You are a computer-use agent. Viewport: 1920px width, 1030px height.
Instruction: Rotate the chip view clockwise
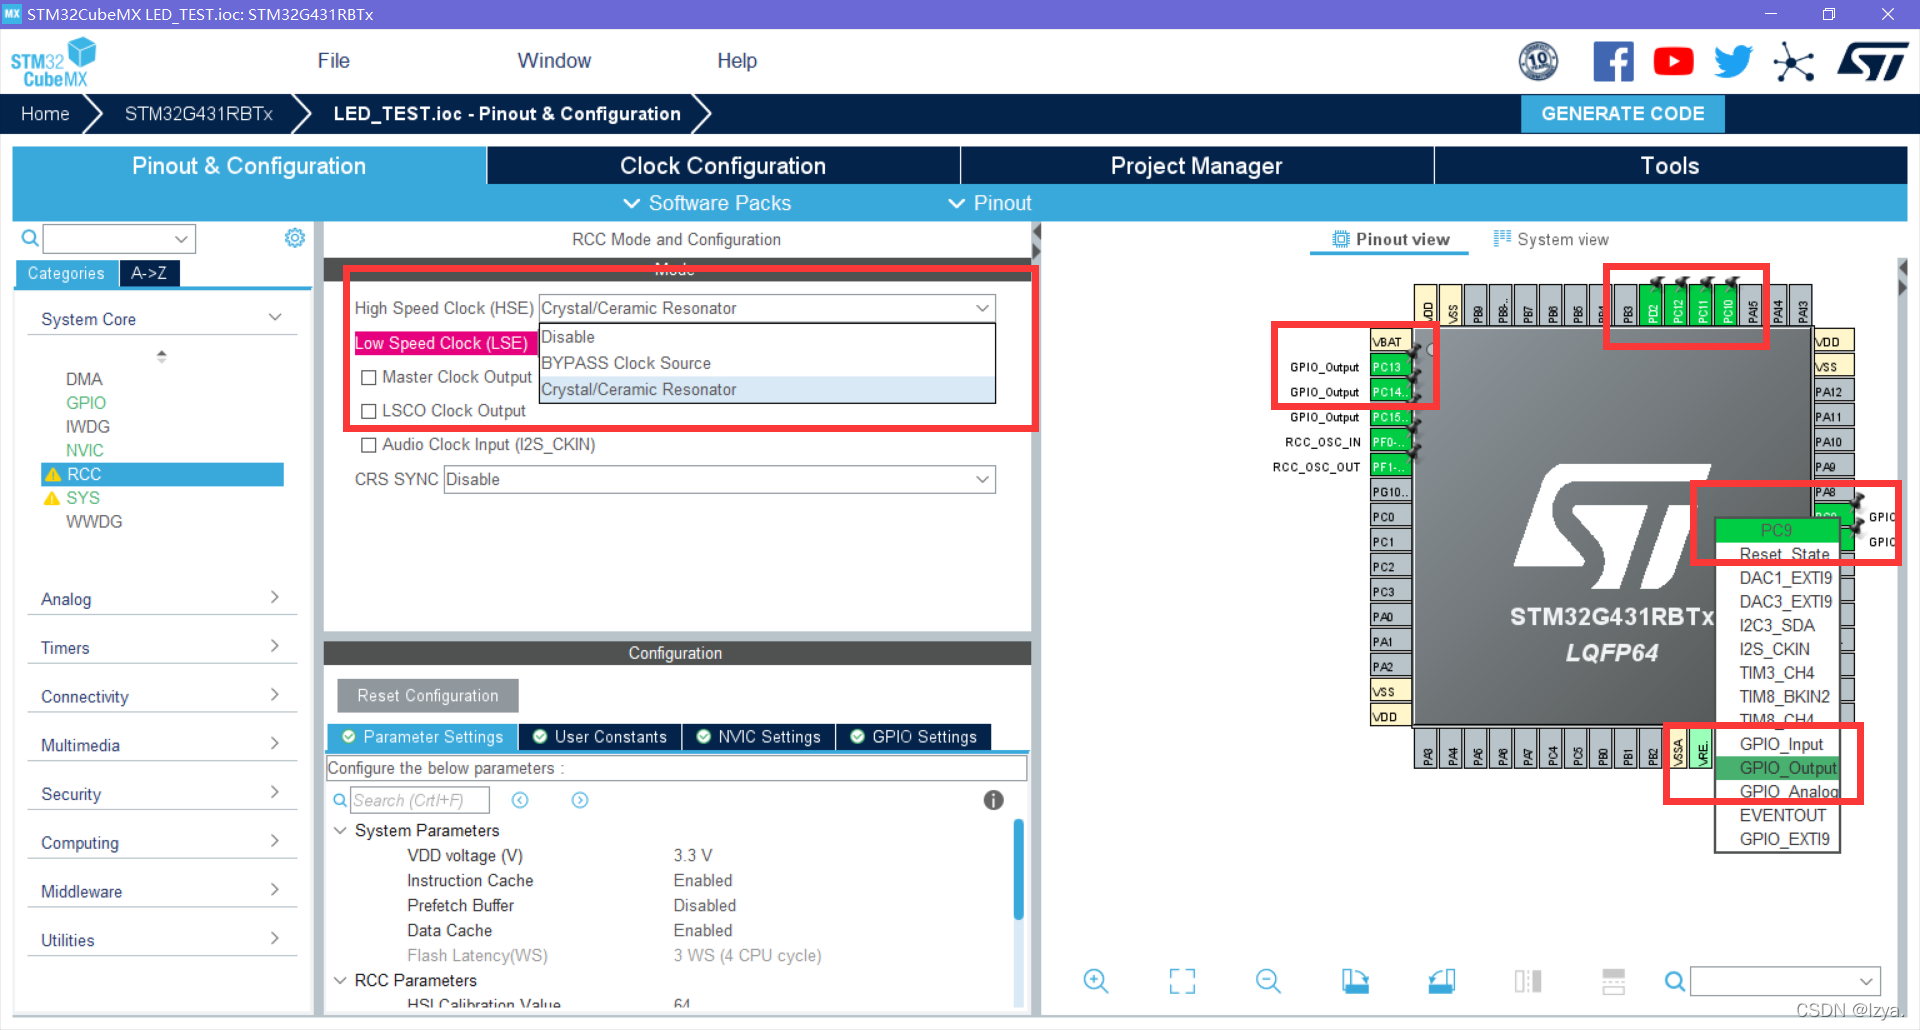click(x=1355, y=981)
